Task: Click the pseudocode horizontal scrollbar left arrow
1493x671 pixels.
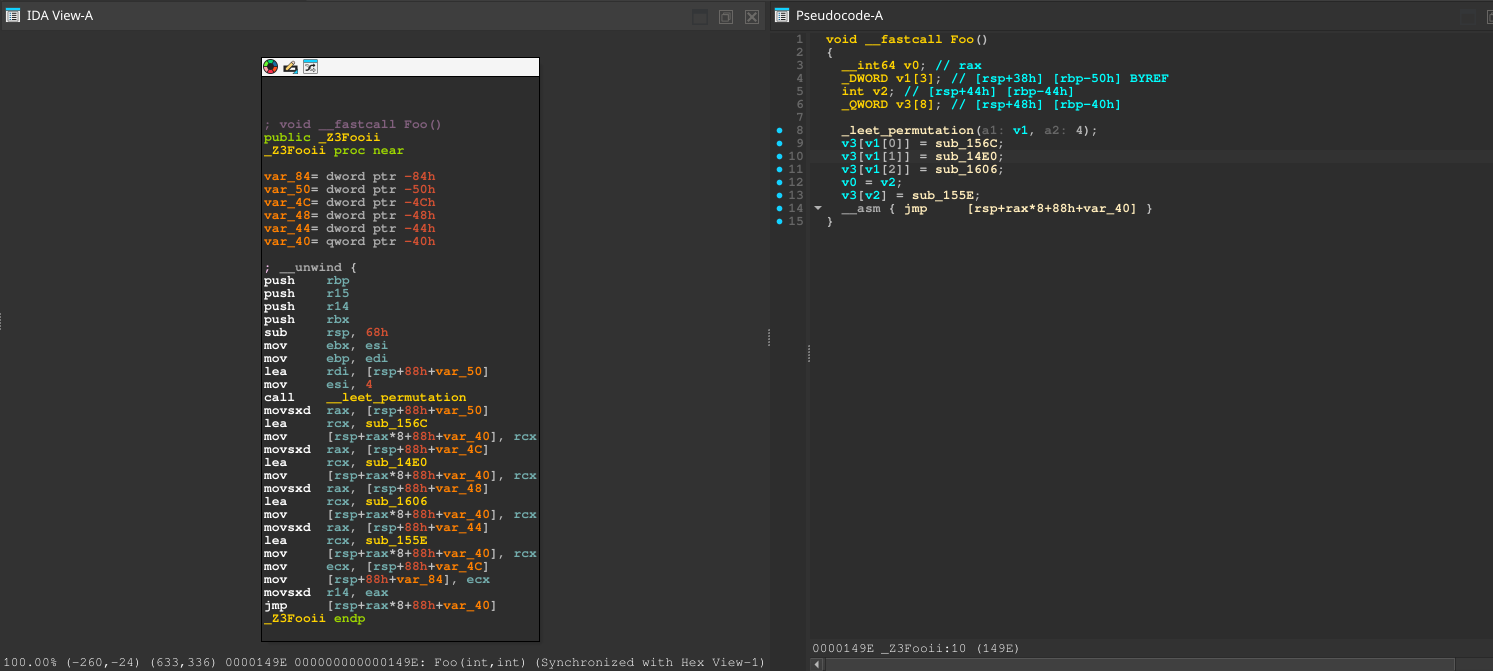Action: coord(818,664)
